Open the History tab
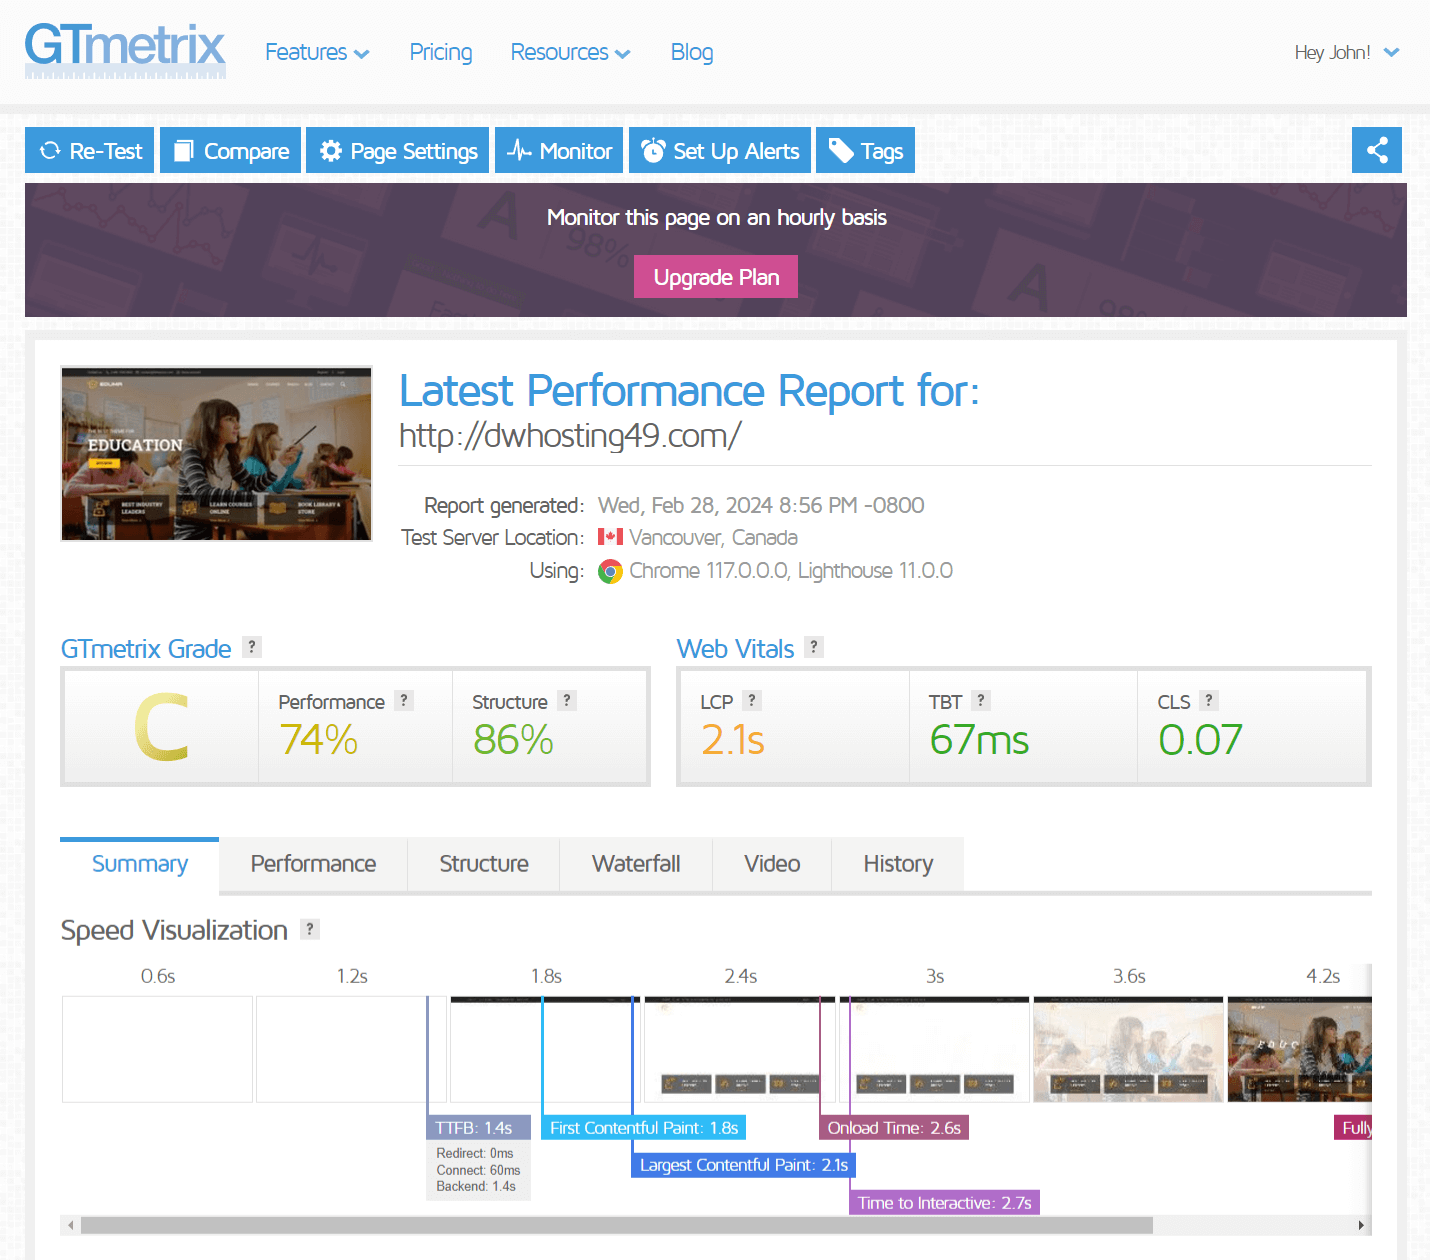The image size is (1430, 1260). pyautogui.click(x=897, y=863)
